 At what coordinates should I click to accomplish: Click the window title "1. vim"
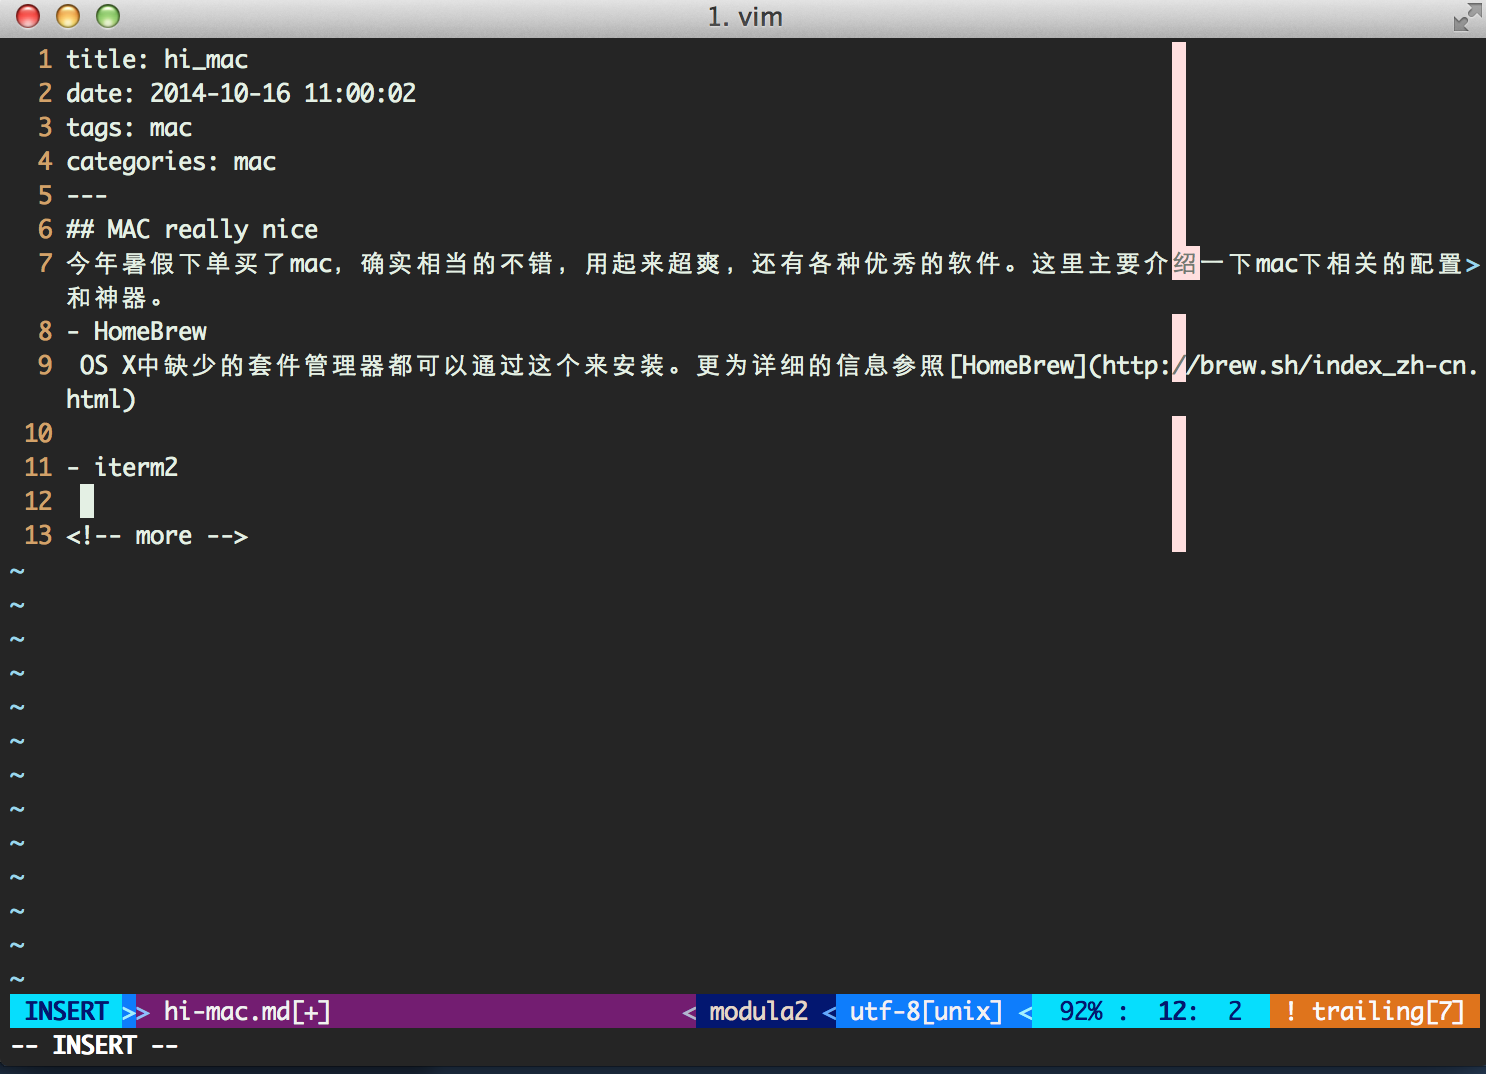[745, 17]
